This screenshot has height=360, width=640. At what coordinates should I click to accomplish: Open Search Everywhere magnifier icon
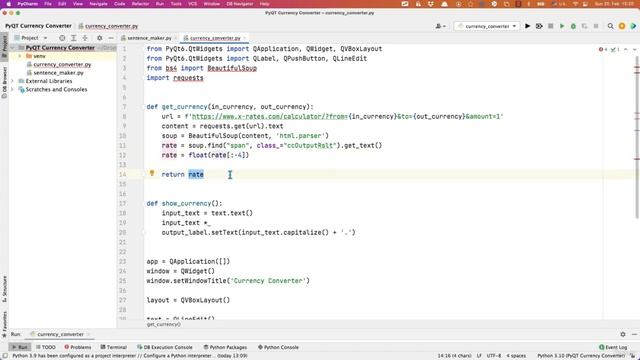(x=610, y=26)
